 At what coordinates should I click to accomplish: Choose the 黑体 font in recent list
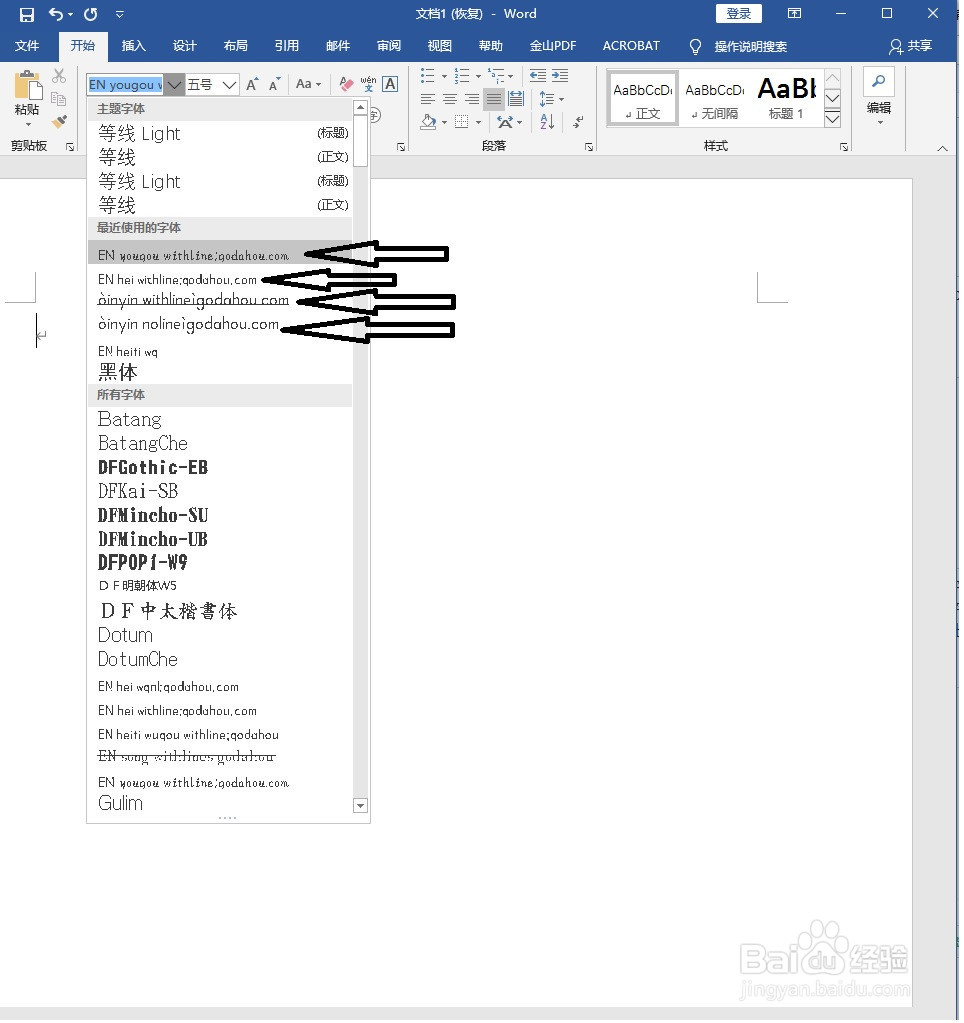click(220, 373)
